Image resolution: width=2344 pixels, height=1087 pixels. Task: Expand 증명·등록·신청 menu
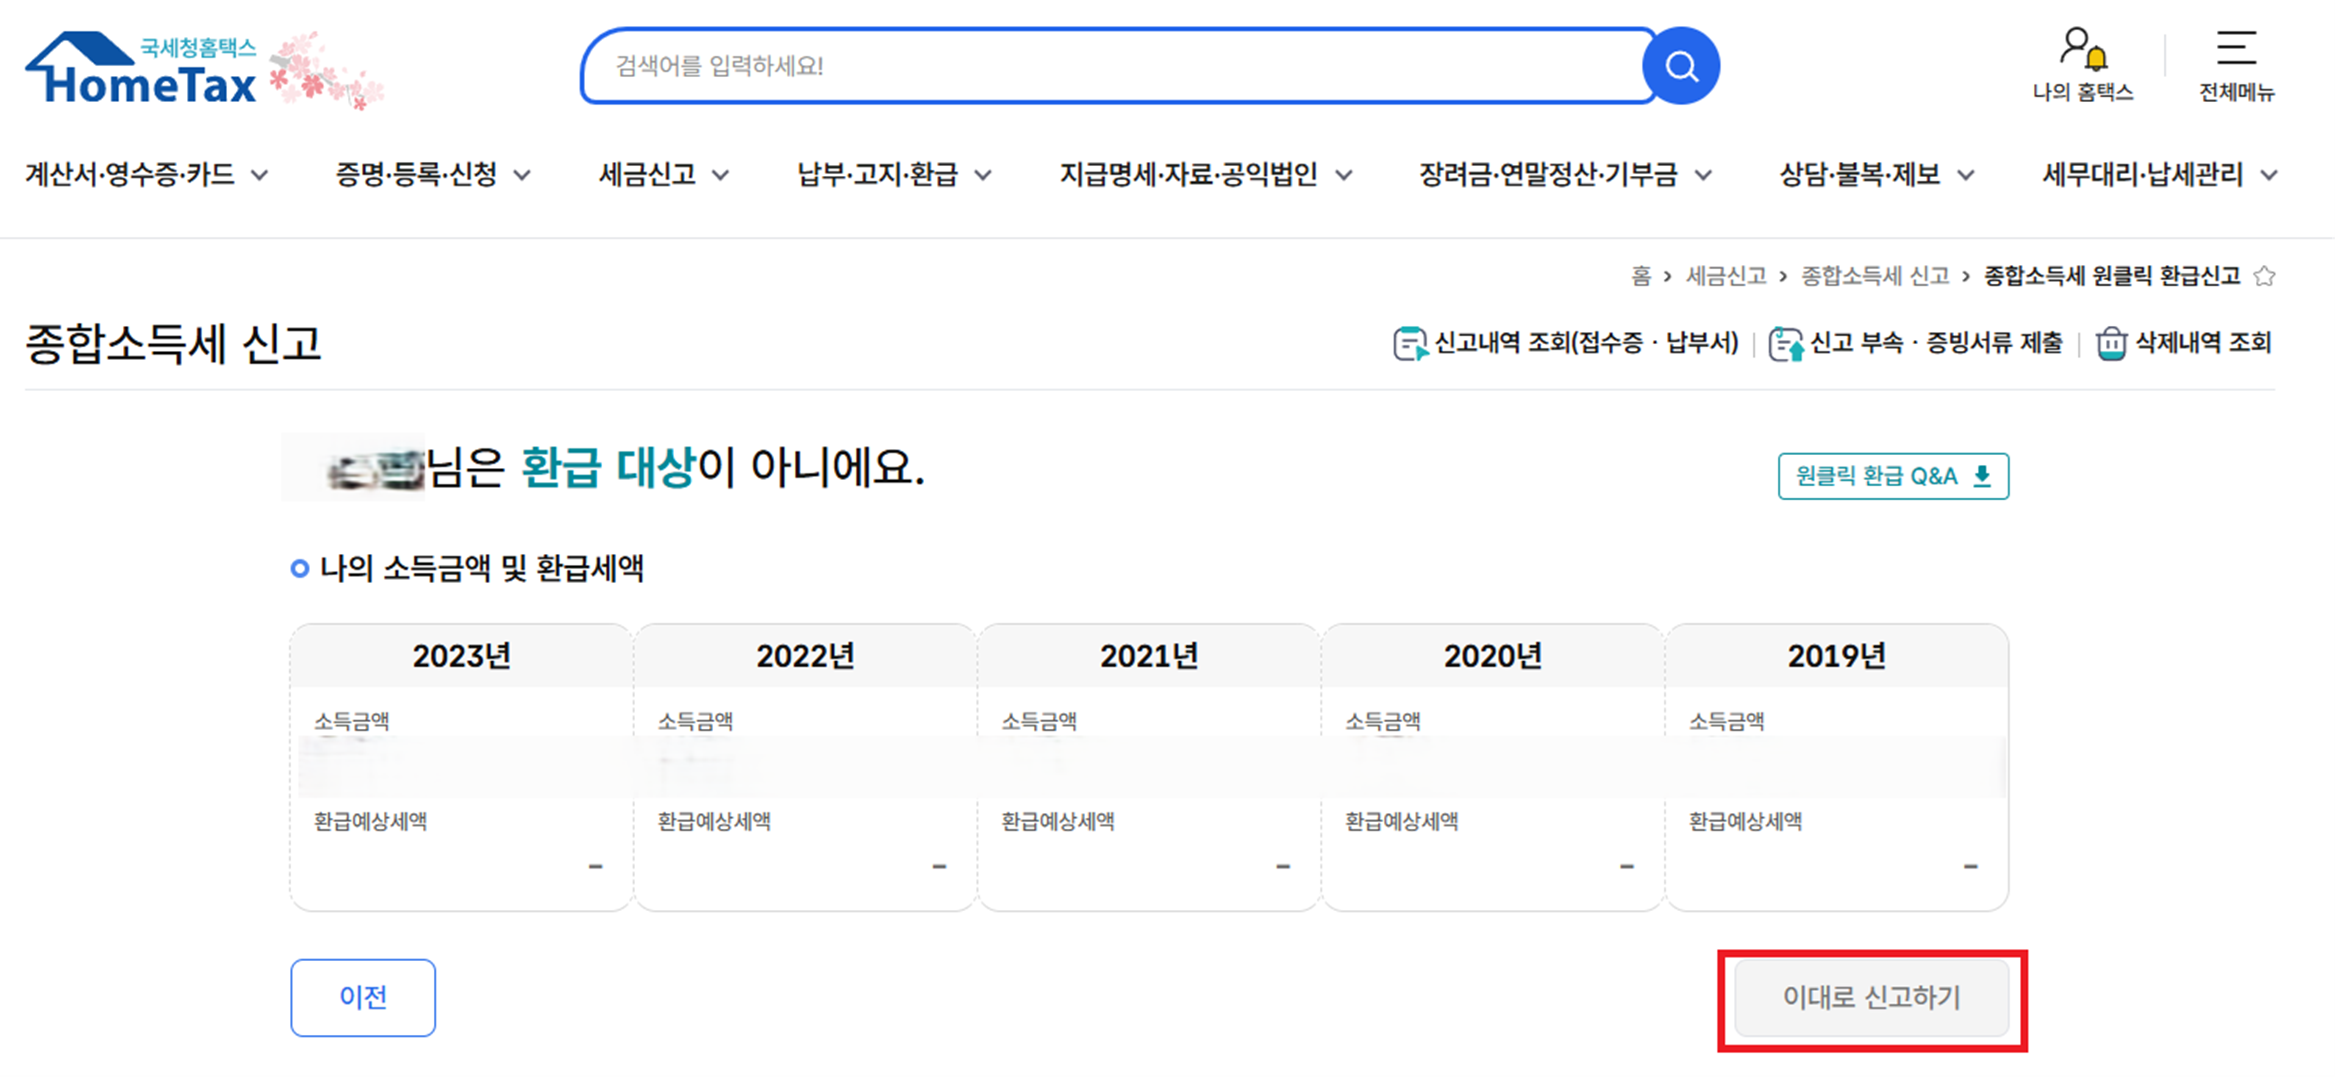(431, 175)
